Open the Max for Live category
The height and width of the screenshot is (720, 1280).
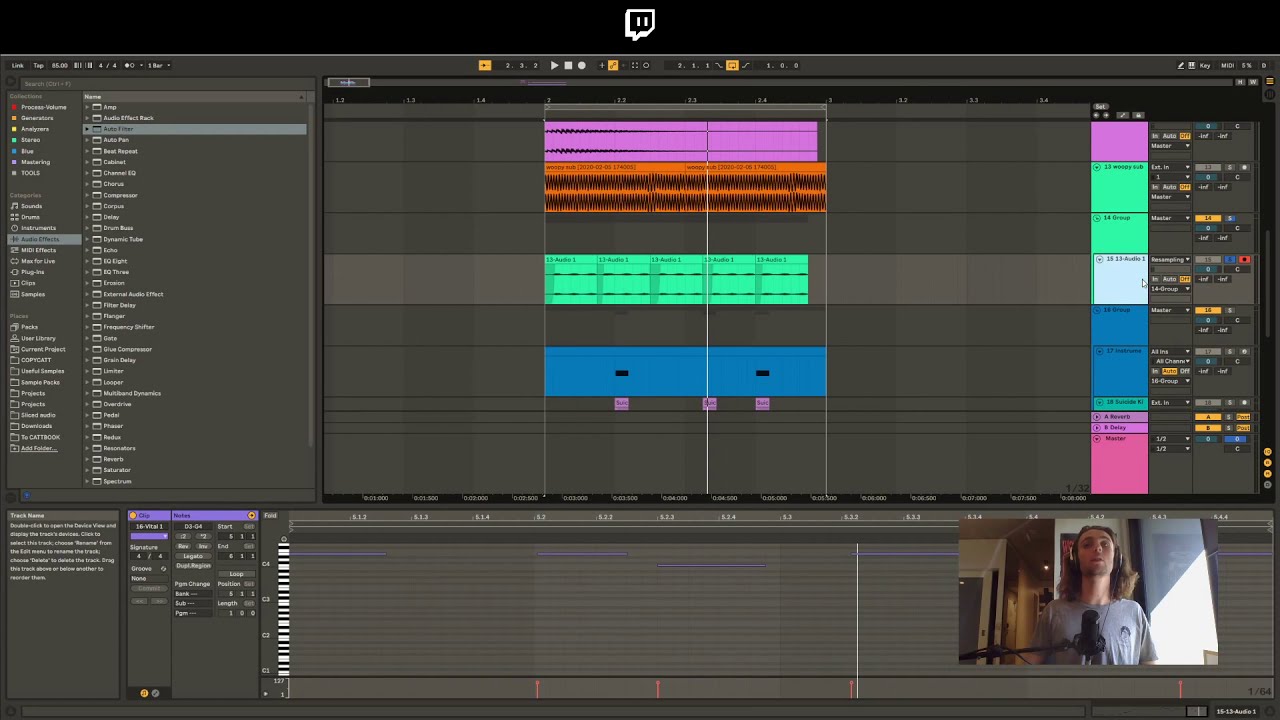click(37, 261)
